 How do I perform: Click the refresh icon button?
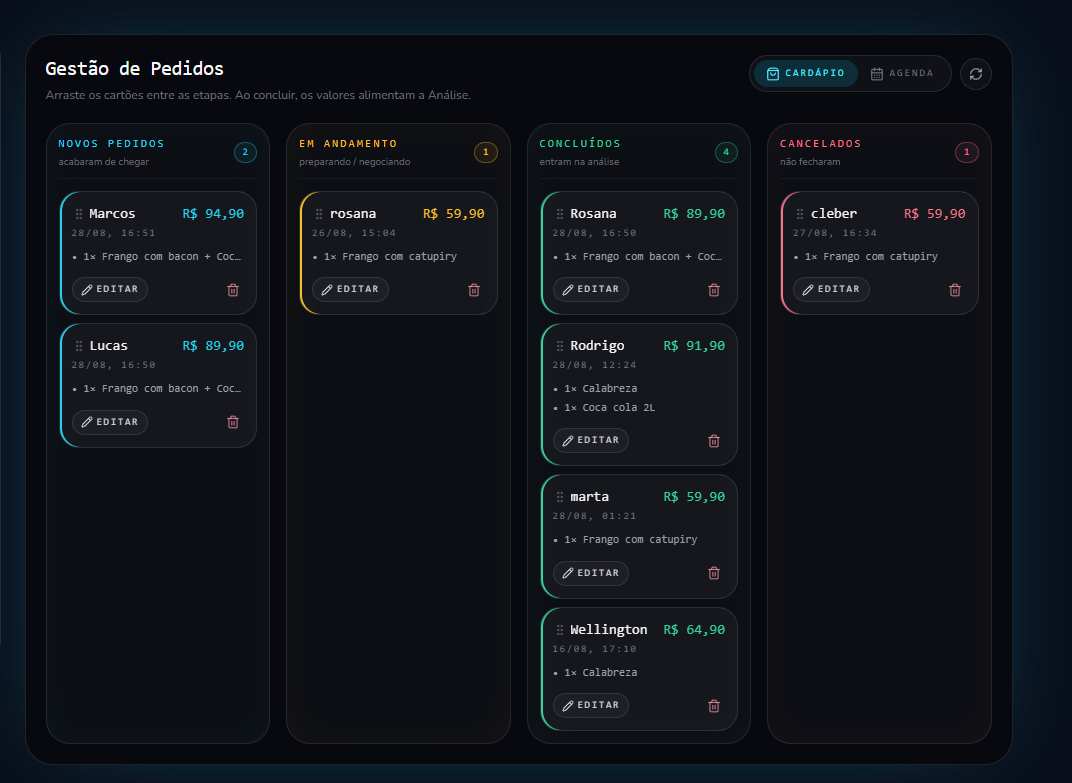[976, 74]
